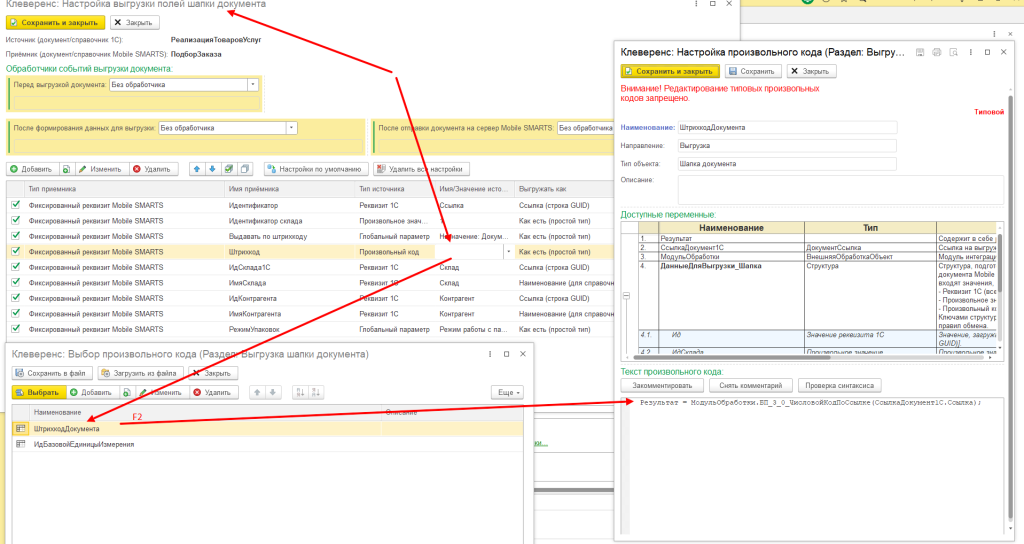Click the Результат code line in the code editor

[x=810, y=403]
